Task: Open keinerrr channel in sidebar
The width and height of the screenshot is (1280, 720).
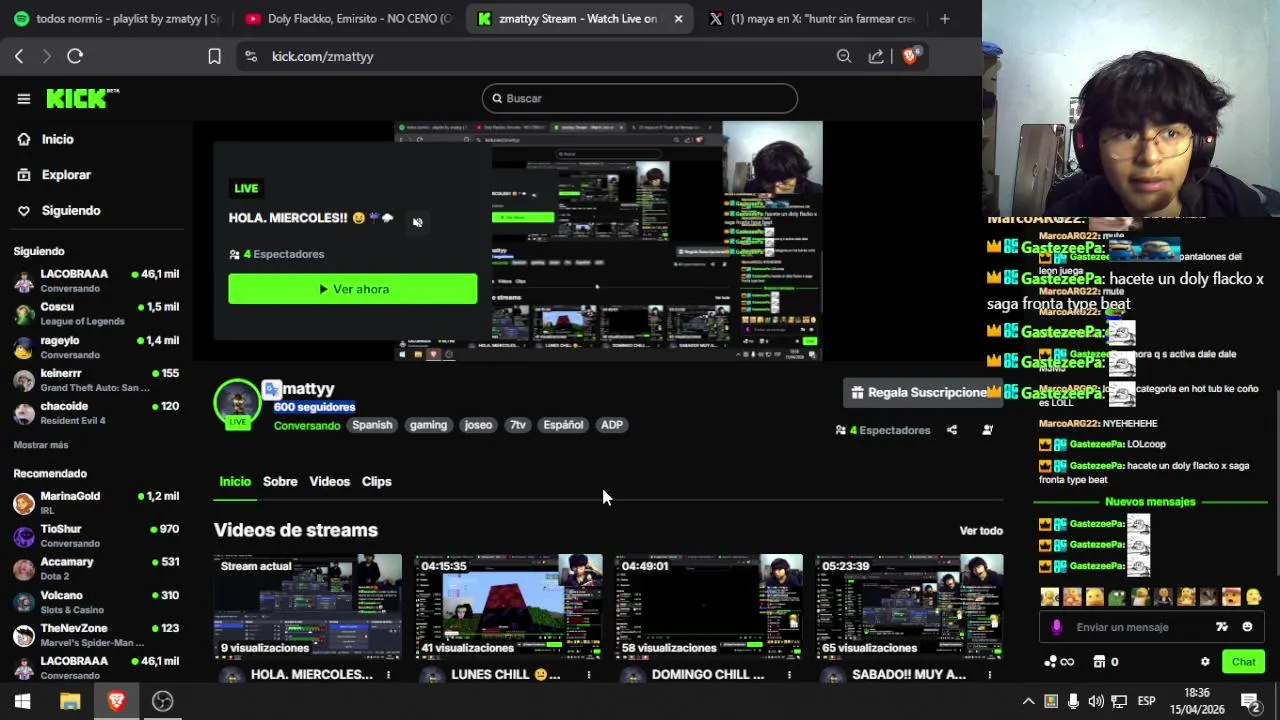Action: coord(96,380)
